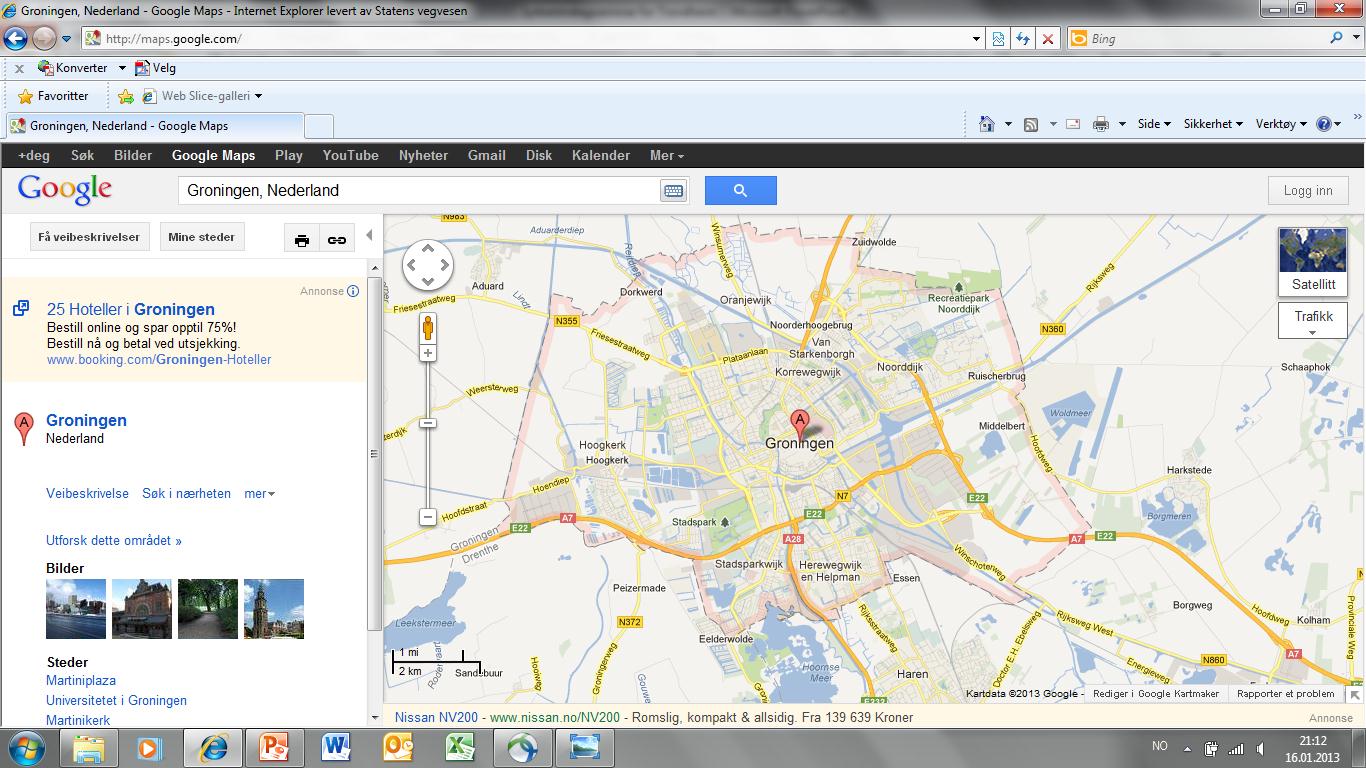
Task: Open PowerPoint from the taskbar
Action: pos(274,748)
